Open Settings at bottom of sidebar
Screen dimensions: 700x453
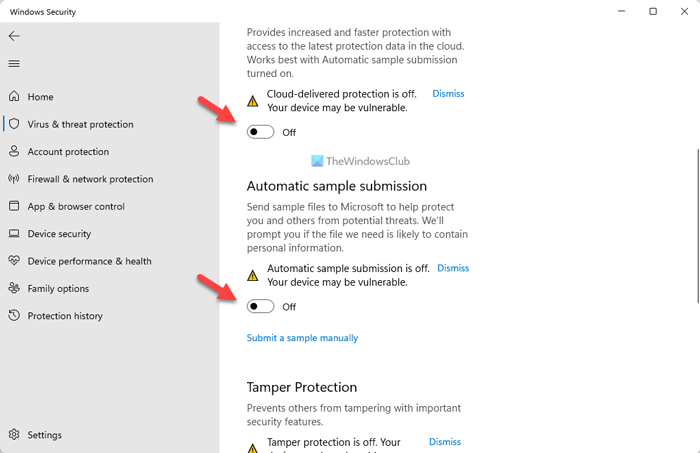tap(44, 435)
